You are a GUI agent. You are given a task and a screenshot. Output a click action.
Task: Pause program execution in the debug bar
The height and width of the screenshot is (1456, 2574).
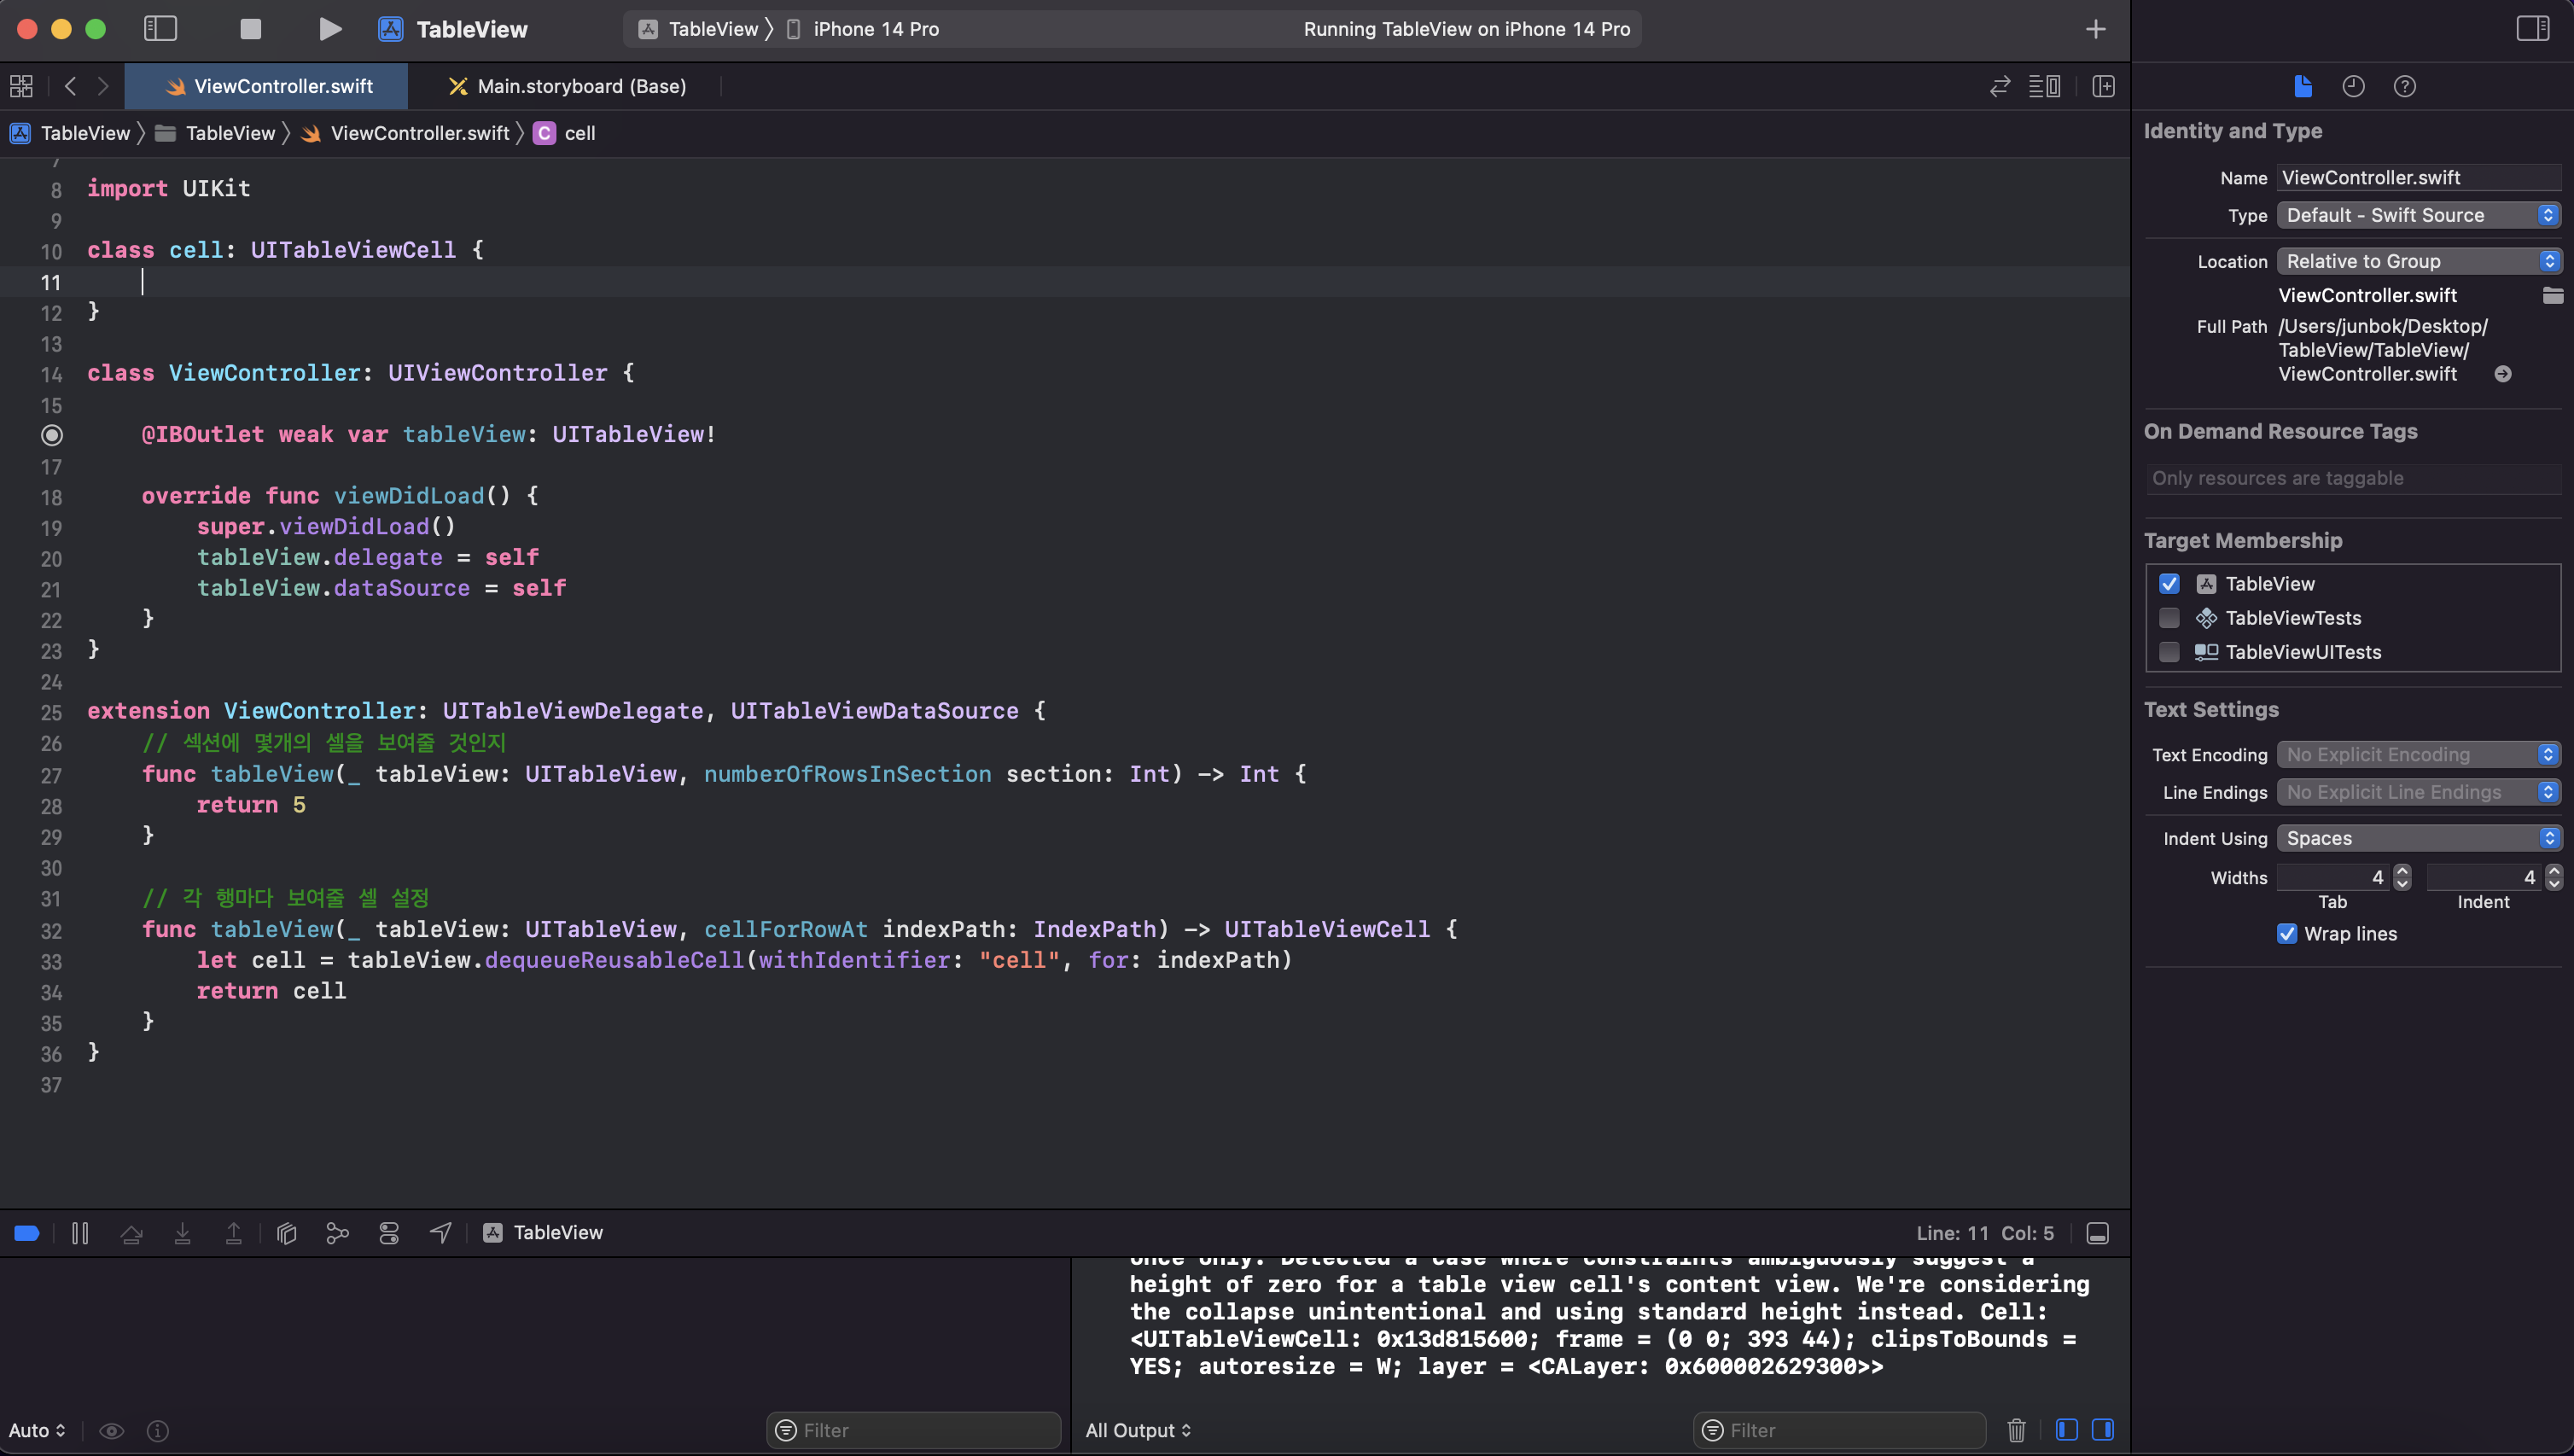(80, 1233)
